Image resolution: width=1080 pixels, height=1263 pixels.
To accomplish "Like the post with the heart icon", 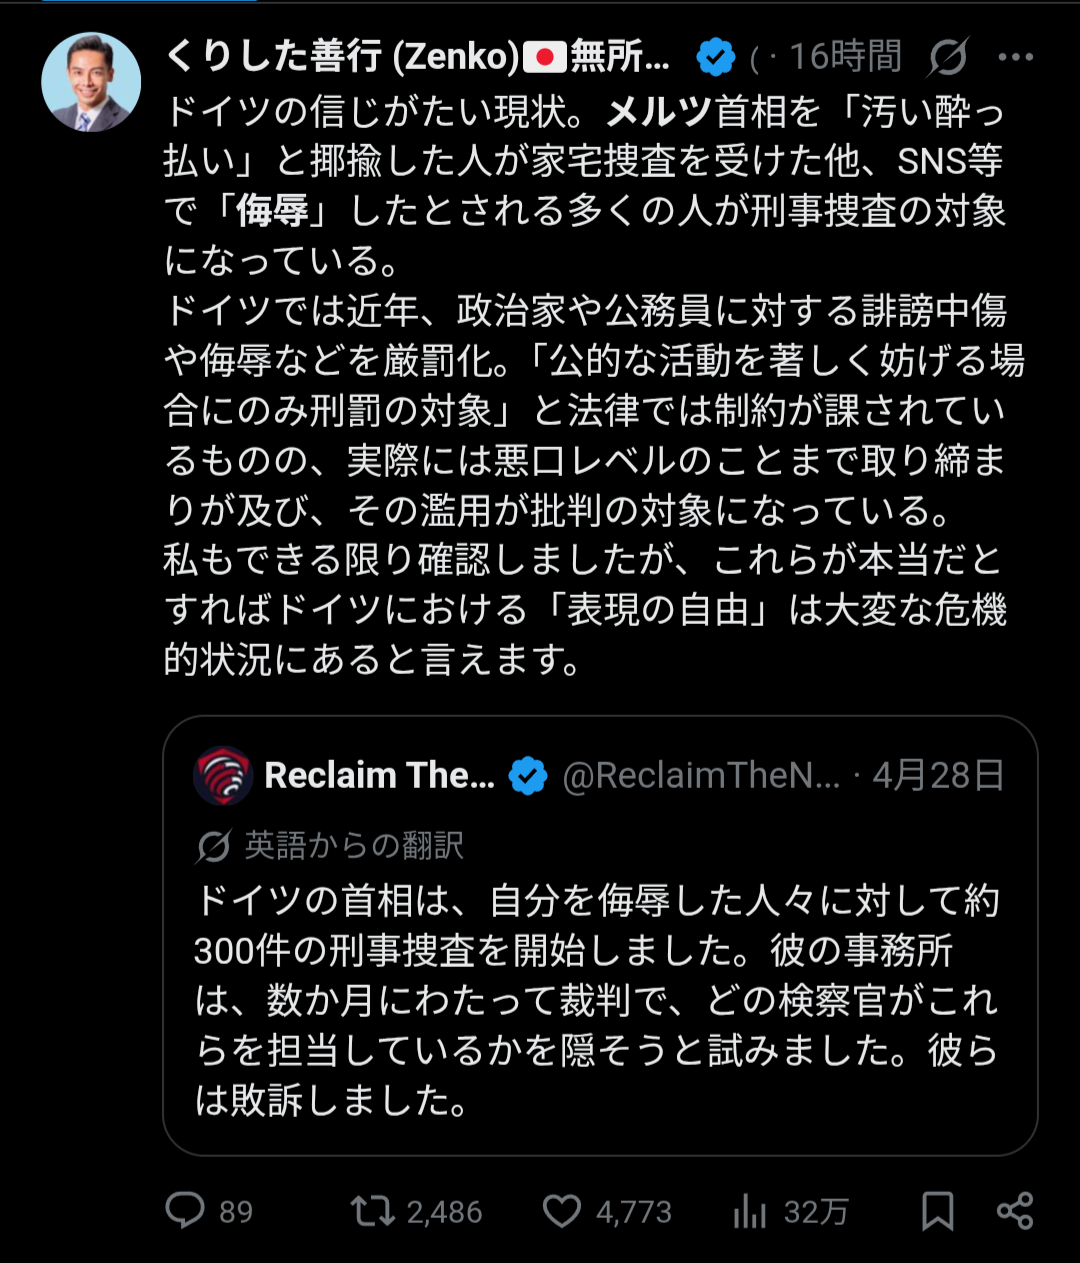I will 562,1211.
